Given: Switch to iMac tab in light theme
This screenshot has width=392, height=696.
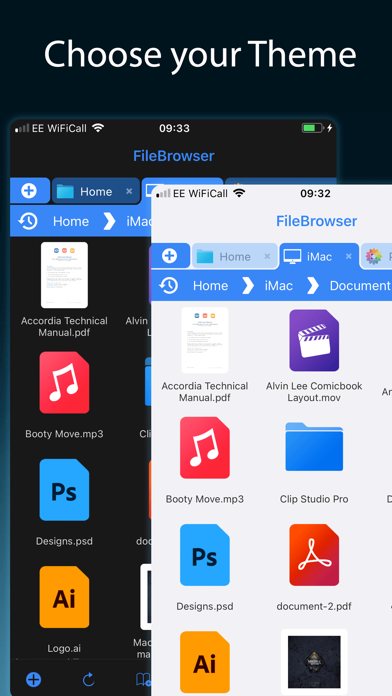Looking at the screenshot, I should (319, 256).
